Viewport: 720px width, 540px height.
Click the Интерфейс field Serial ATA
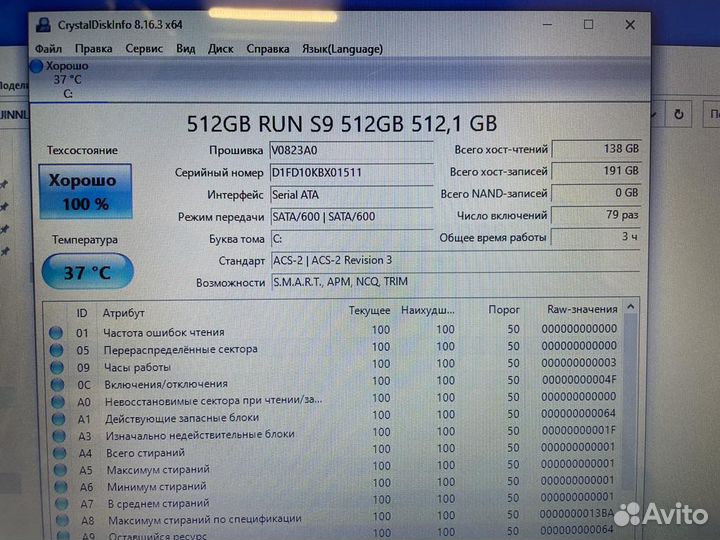(x=351, y=195)
